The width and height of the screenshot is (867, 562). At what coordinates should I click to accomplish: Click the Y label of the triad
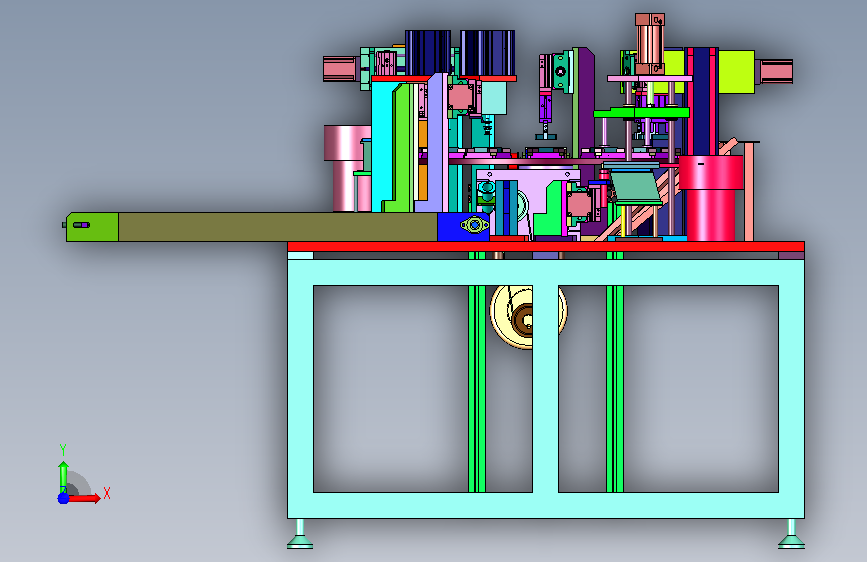pyautogui.click(x=63, y=450)
